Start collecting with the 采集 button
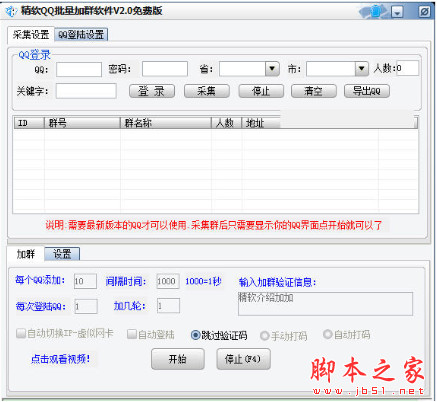This screenshot has width=437, height=402. tap(207, 91)
